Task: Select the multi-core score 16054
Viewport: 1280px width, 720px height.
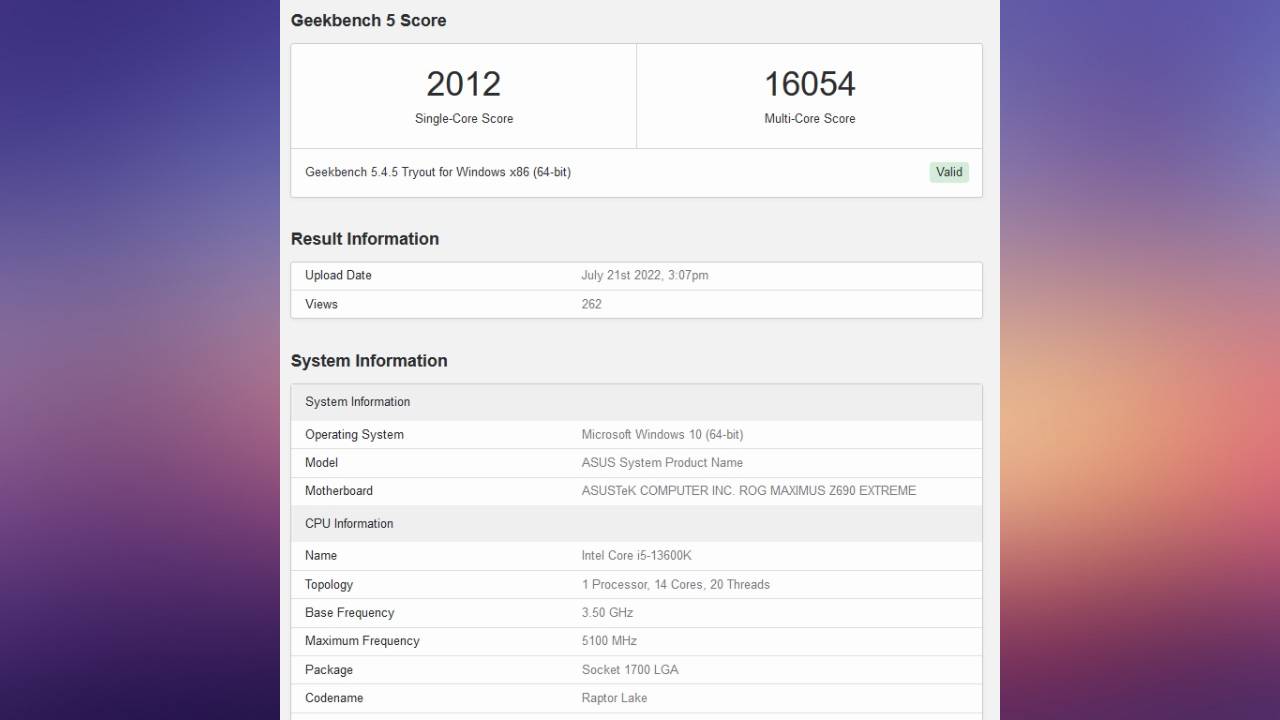Action: click(810, 84)
